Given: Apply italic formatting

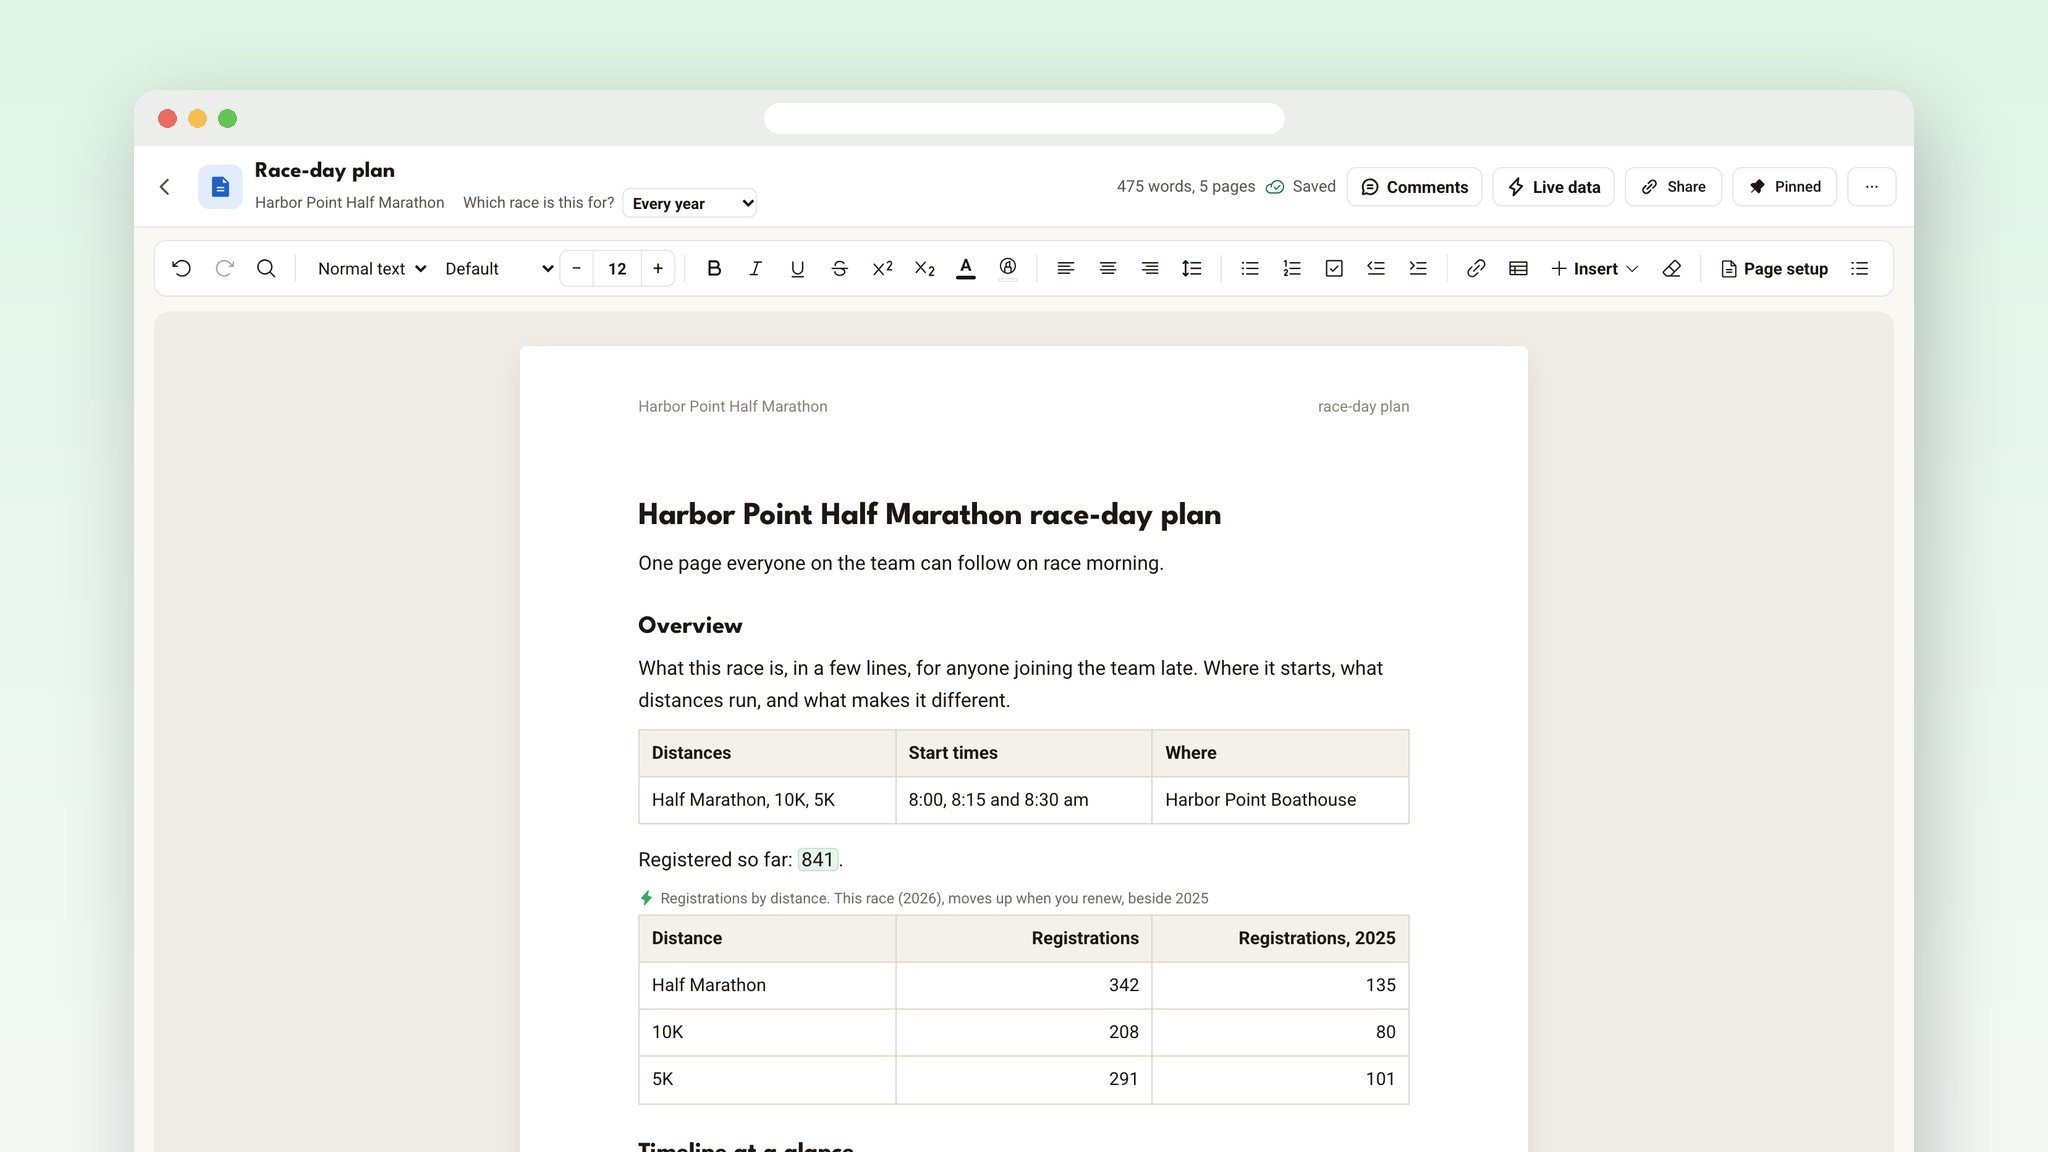Looking at the screenshot, I should tap(755, 268).
